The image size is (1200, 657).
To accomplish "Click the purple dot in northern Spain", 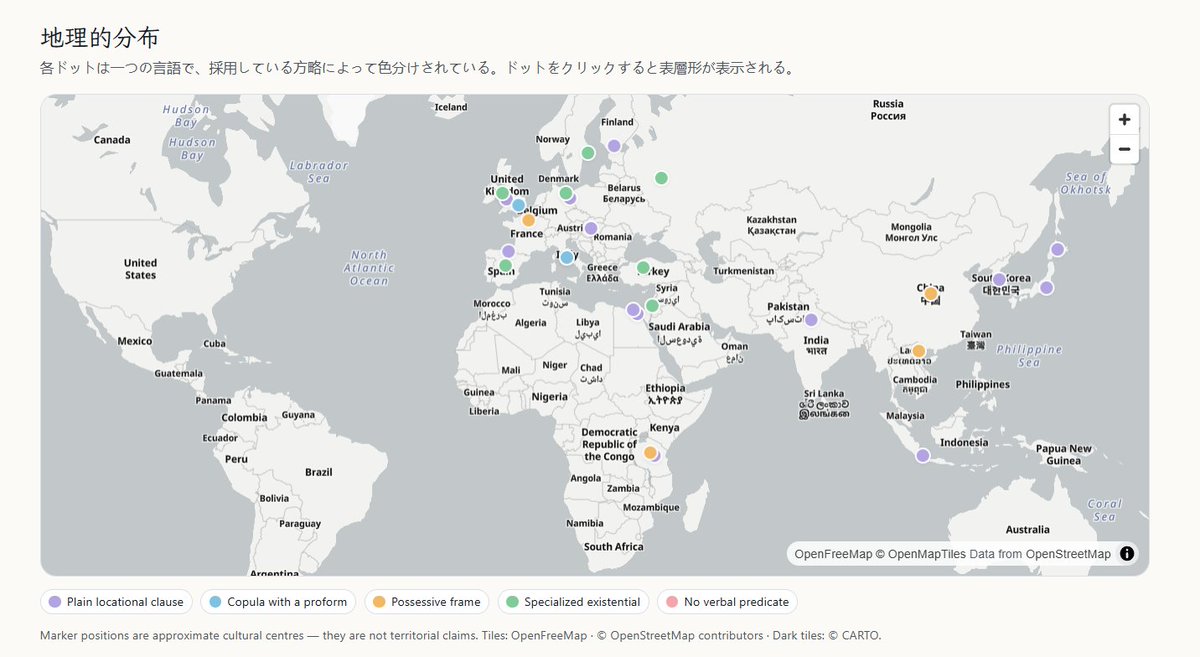I will coord(508,251).
